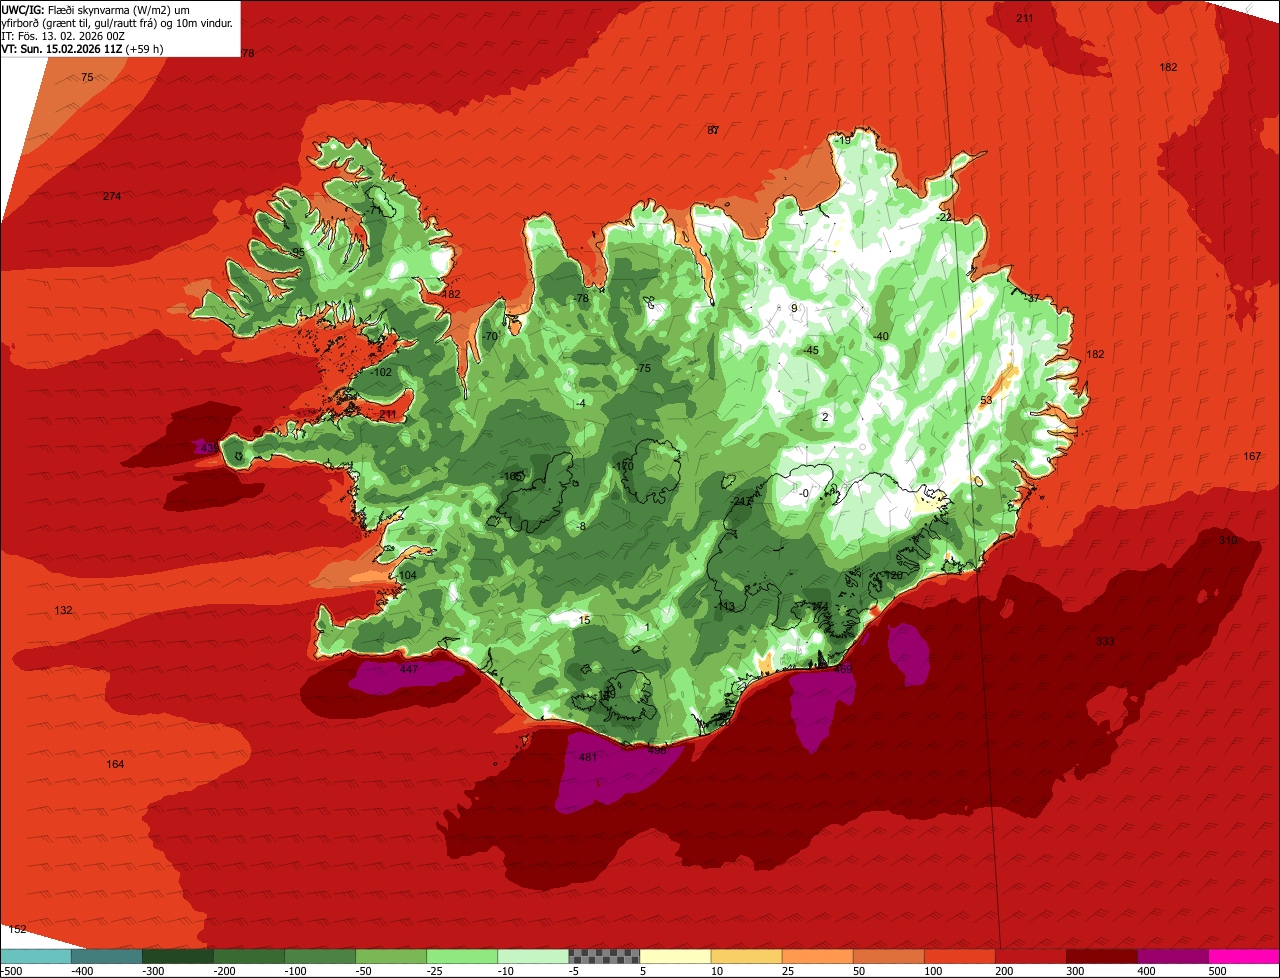This screenshot has height=978, width=1280.
Task: Click the -25 to -10 light green swatch
Action: [x=462, y=956]
